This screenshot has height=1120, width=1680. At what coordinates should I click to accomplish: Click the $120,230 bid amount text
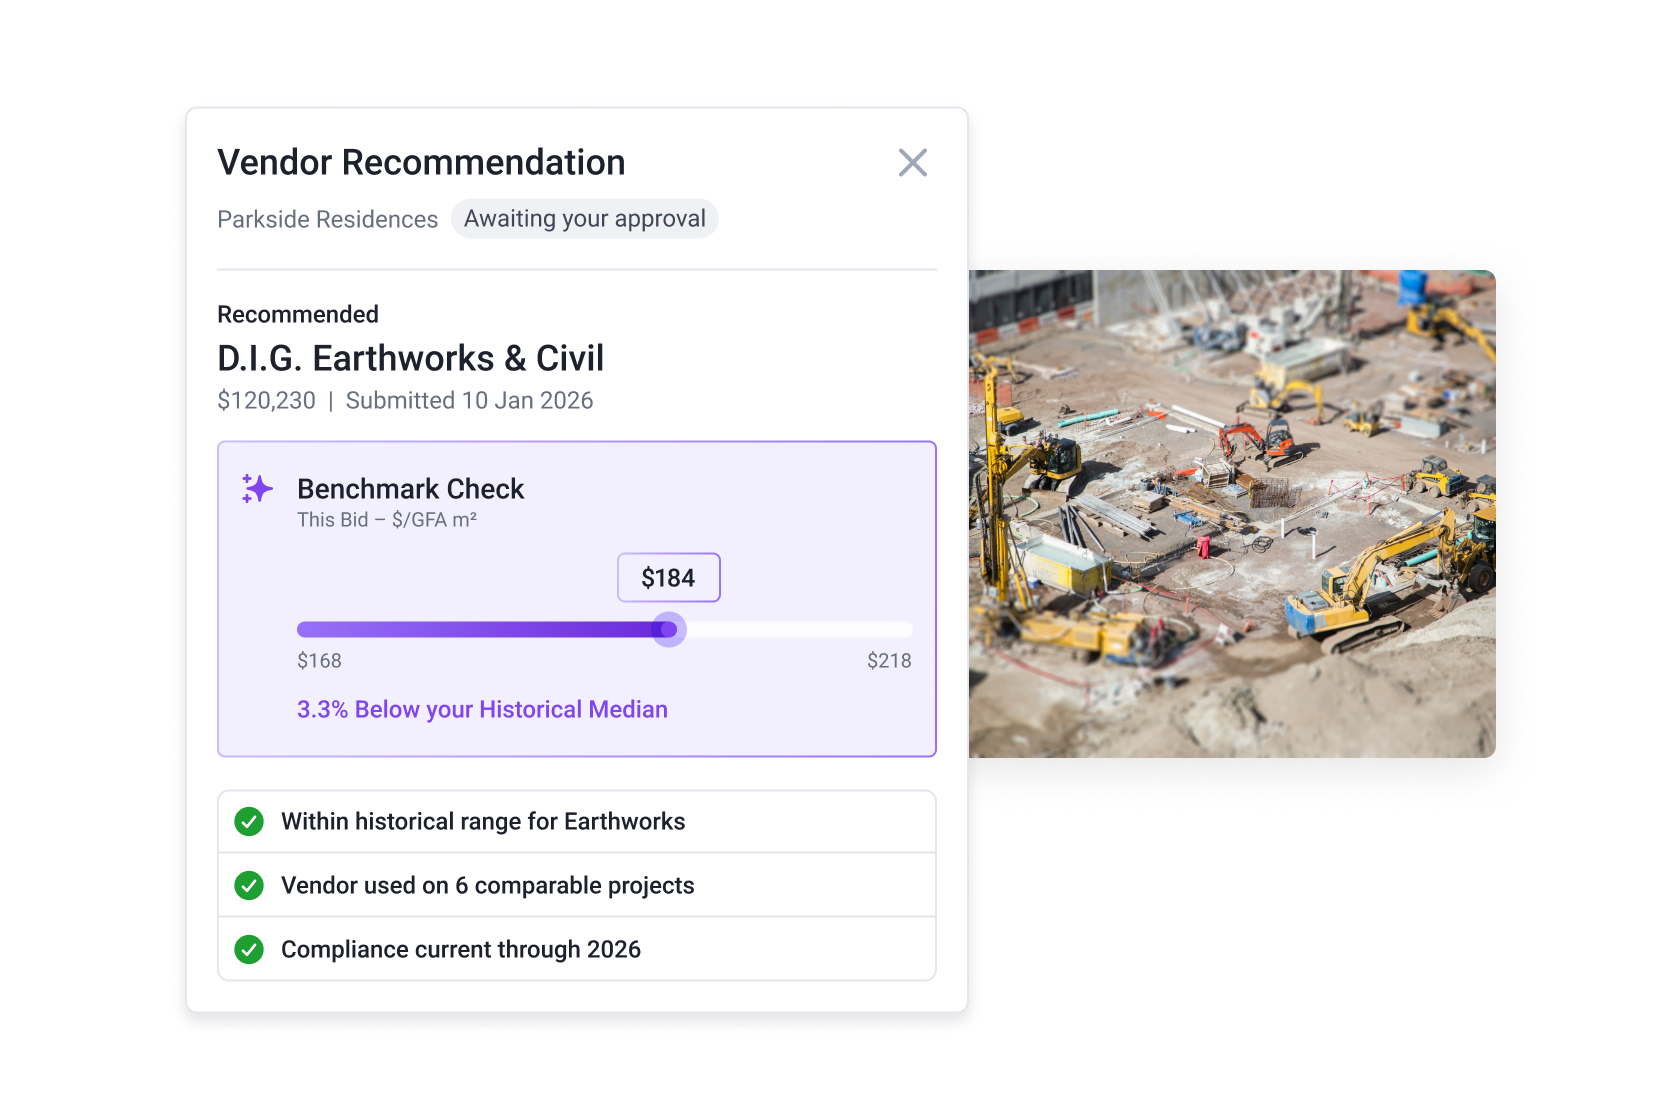pyautogui.click(x=266, y=400)
